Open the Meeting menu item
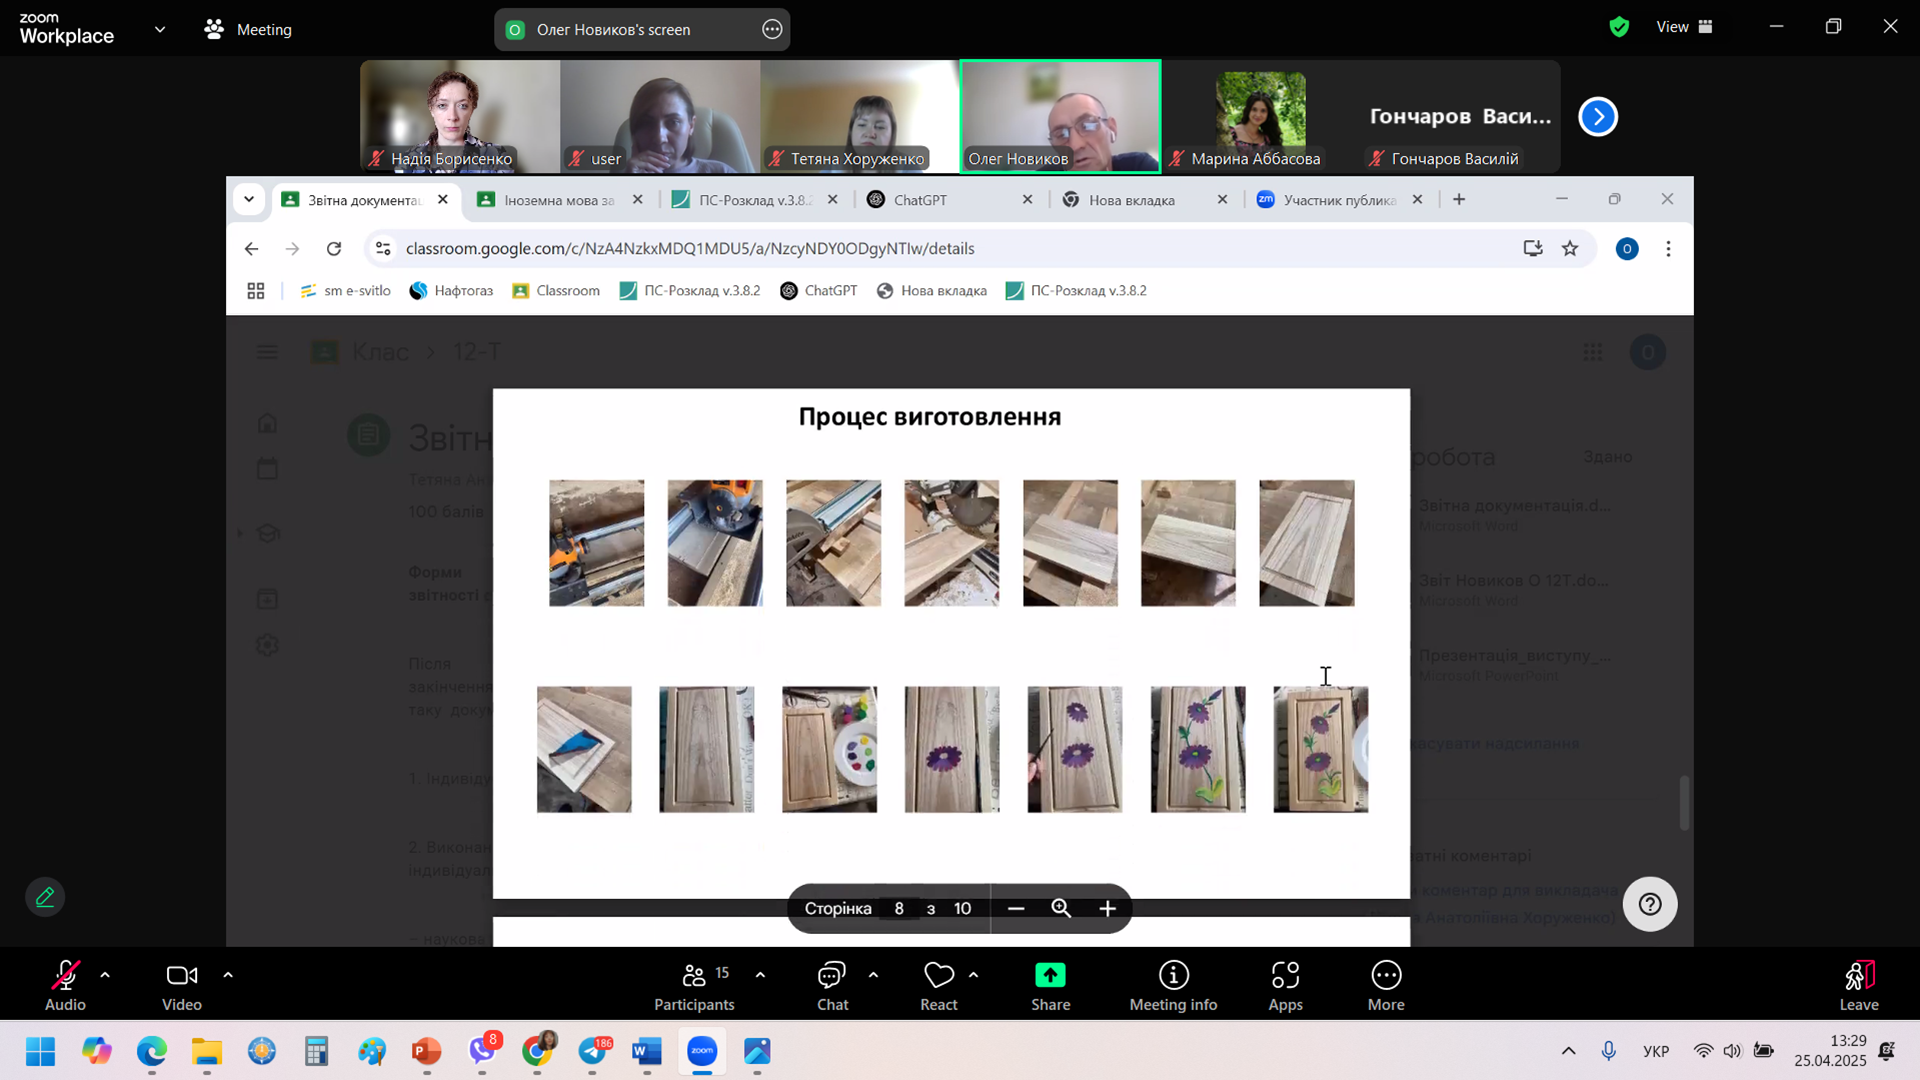The width and height of the screenshot is (1920, 1080). click(248, 30)
